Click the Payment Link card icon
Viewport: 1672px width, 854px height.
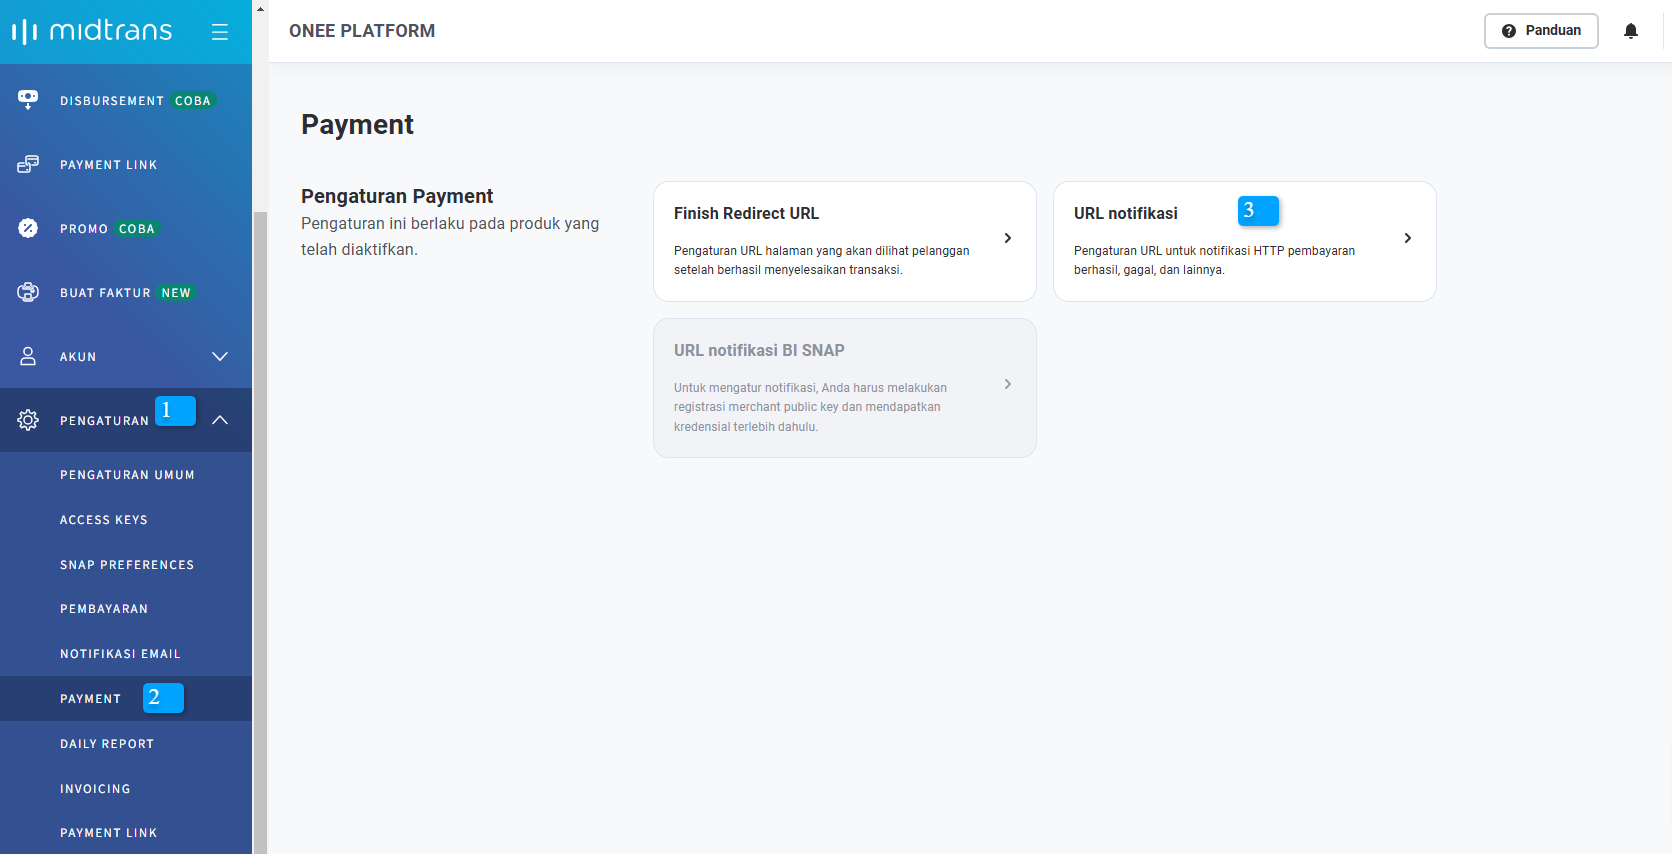(28, 164)
